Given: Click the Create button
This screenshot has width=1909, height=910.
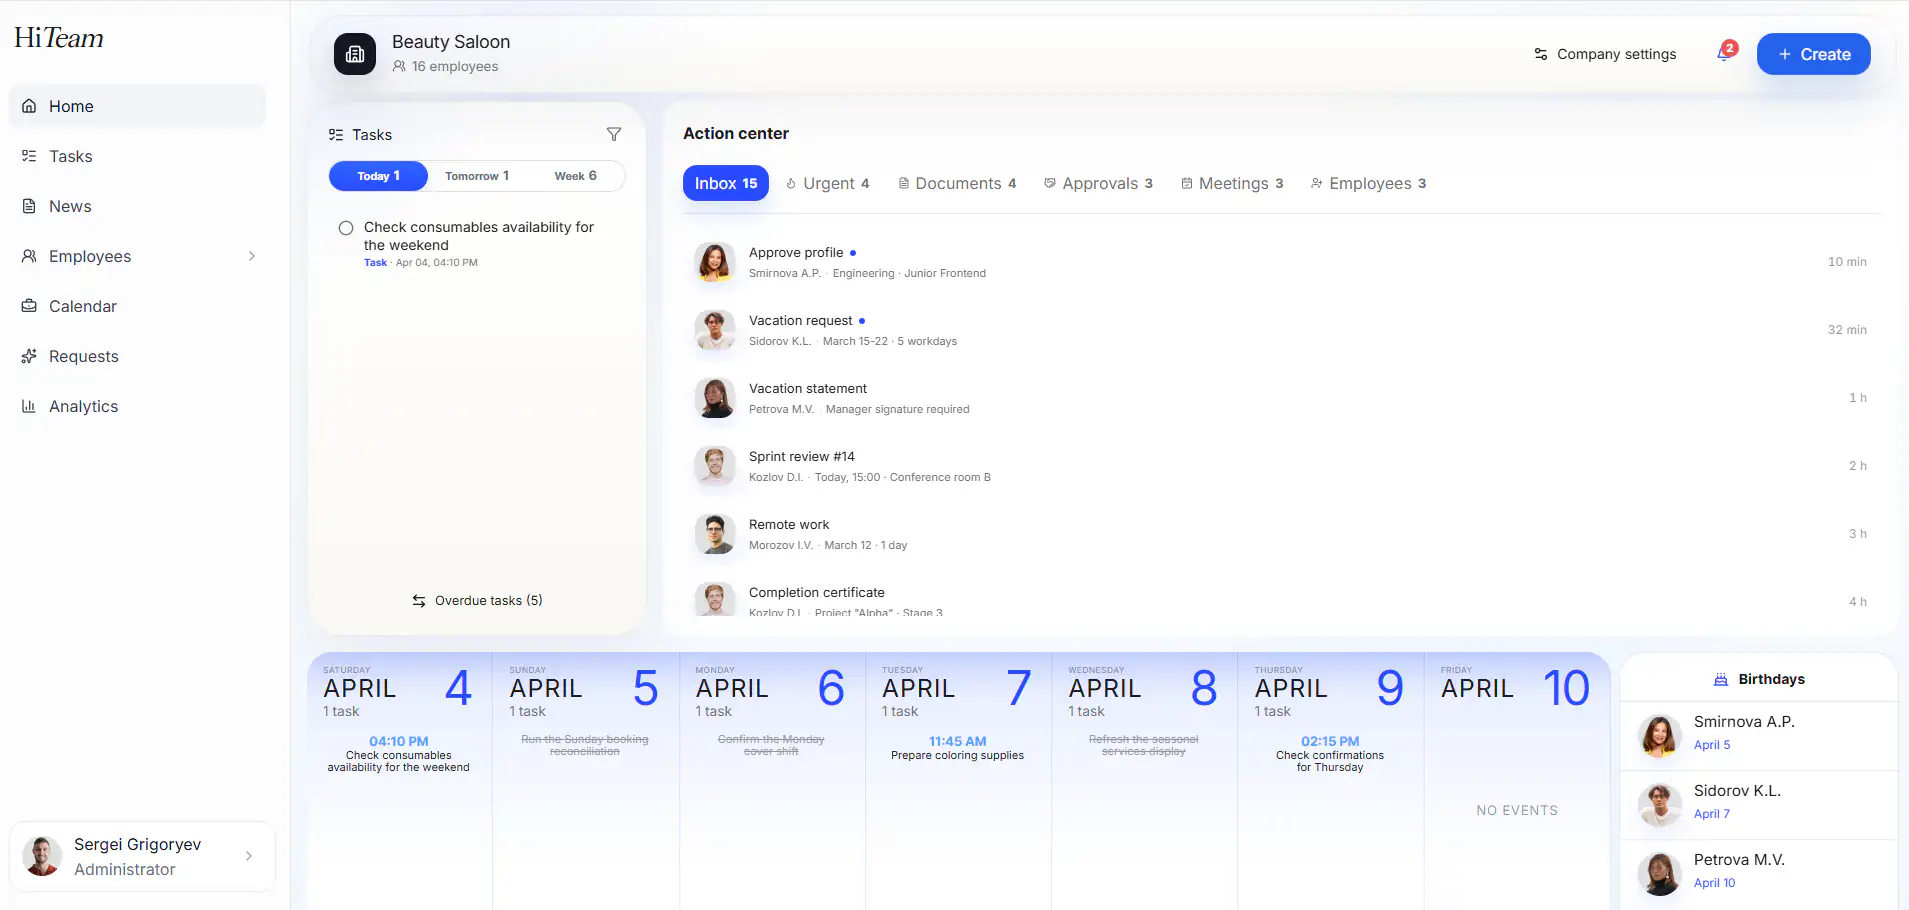Looking at the screenshot, I should click(1813, 54).
